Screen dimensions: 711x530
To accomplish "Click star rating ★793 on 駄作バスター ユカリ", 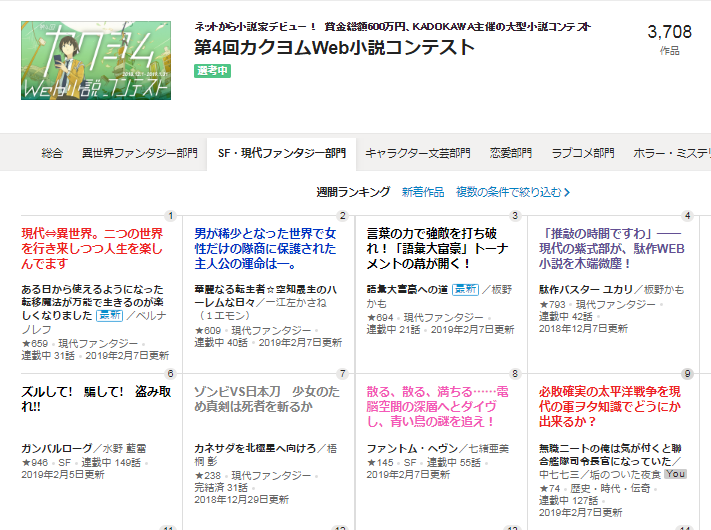I will [552, 304].
